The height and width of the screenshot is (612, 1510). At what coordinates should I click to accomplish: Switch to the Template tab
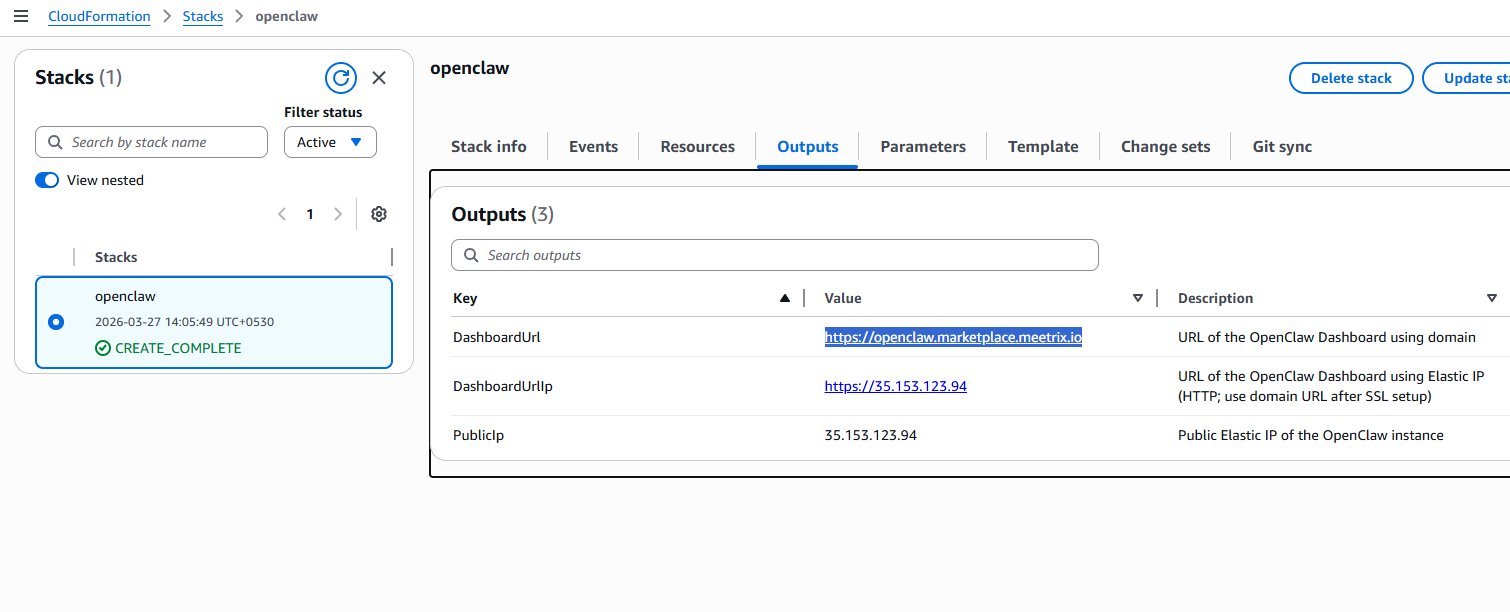[1042, 147]
